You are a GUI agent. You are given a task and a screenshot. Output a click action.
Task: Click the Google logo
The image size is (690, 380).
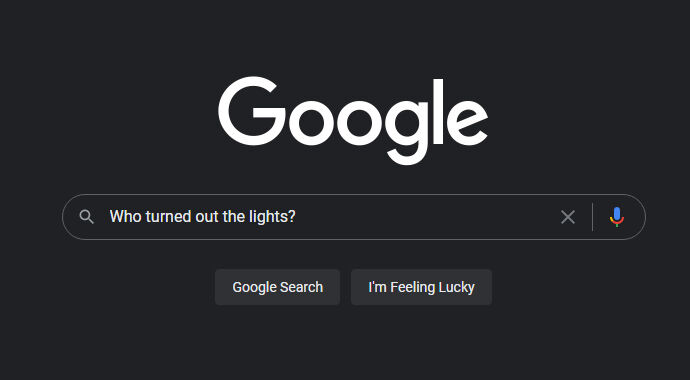tap(353, 121)
